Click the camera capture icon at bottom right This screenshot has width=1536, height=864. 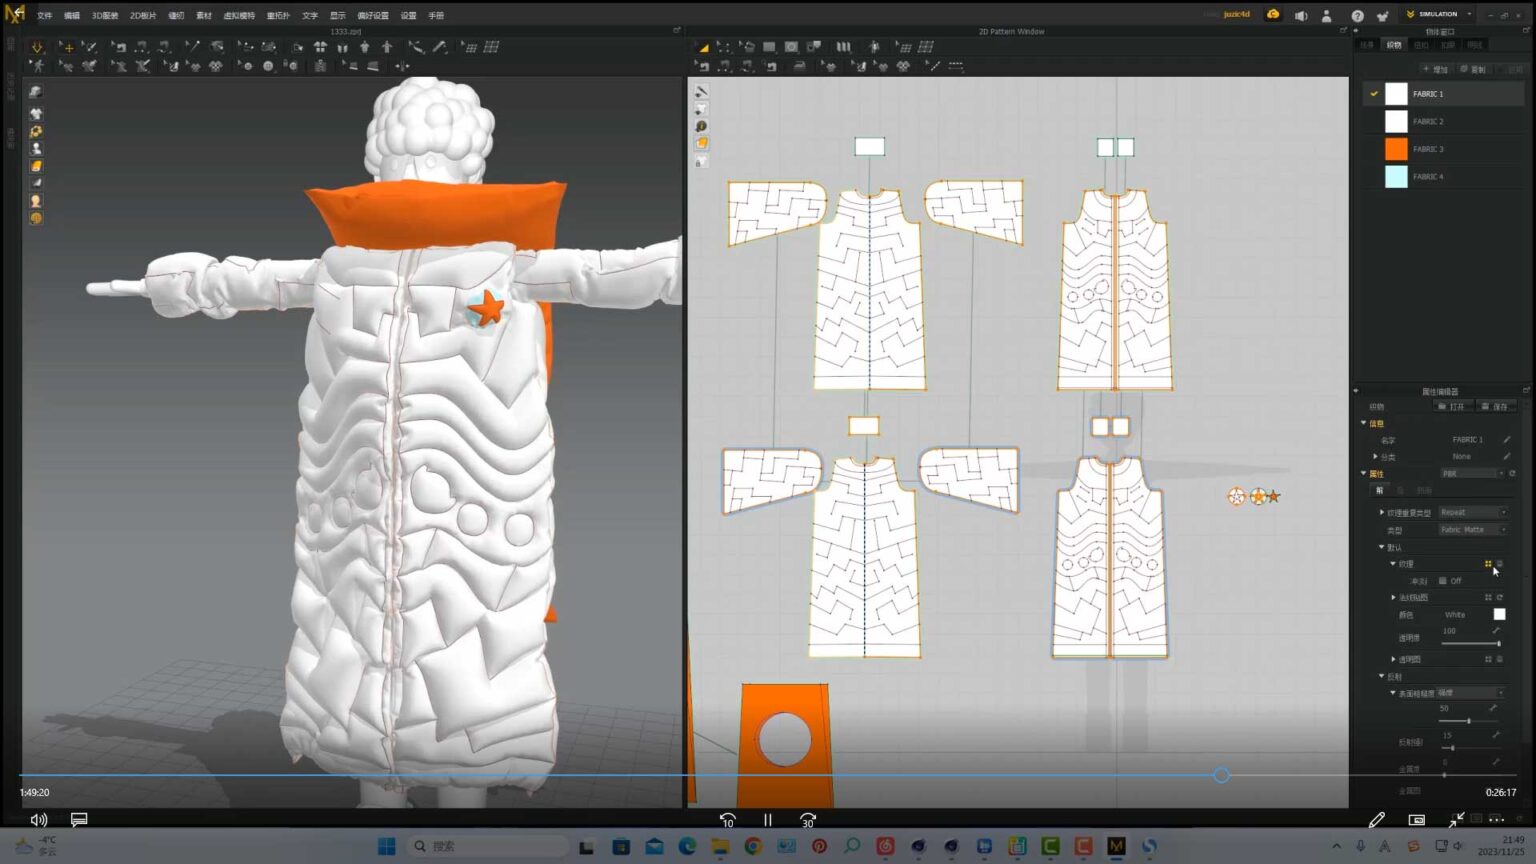[x=1416, y=819]
